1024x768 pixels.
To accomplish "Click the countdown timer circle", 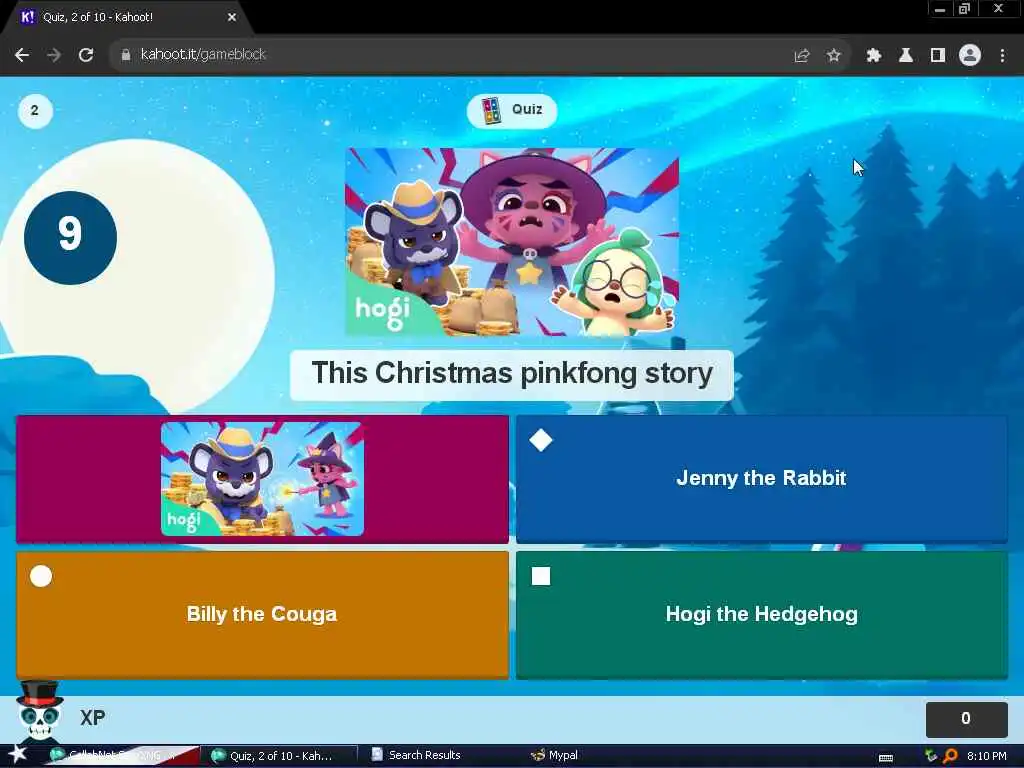I will tap(71, 237).
